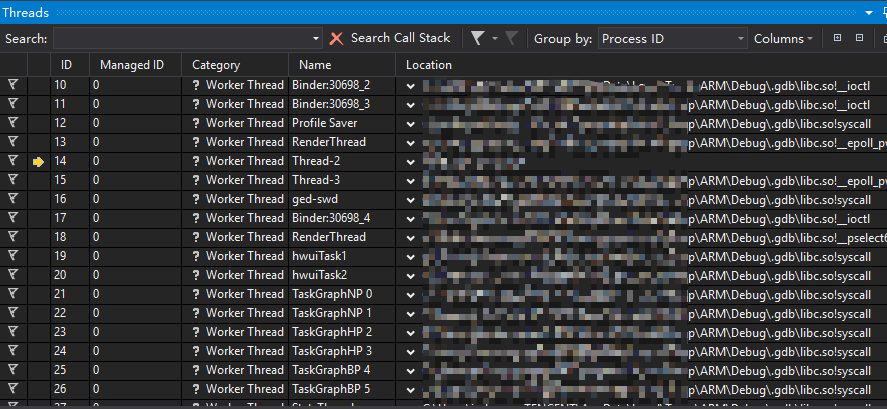The width and height of the screenshot is (887, 409).
Task: Flag the hwuiTask2 thread
Action: [x=13, y=275]
